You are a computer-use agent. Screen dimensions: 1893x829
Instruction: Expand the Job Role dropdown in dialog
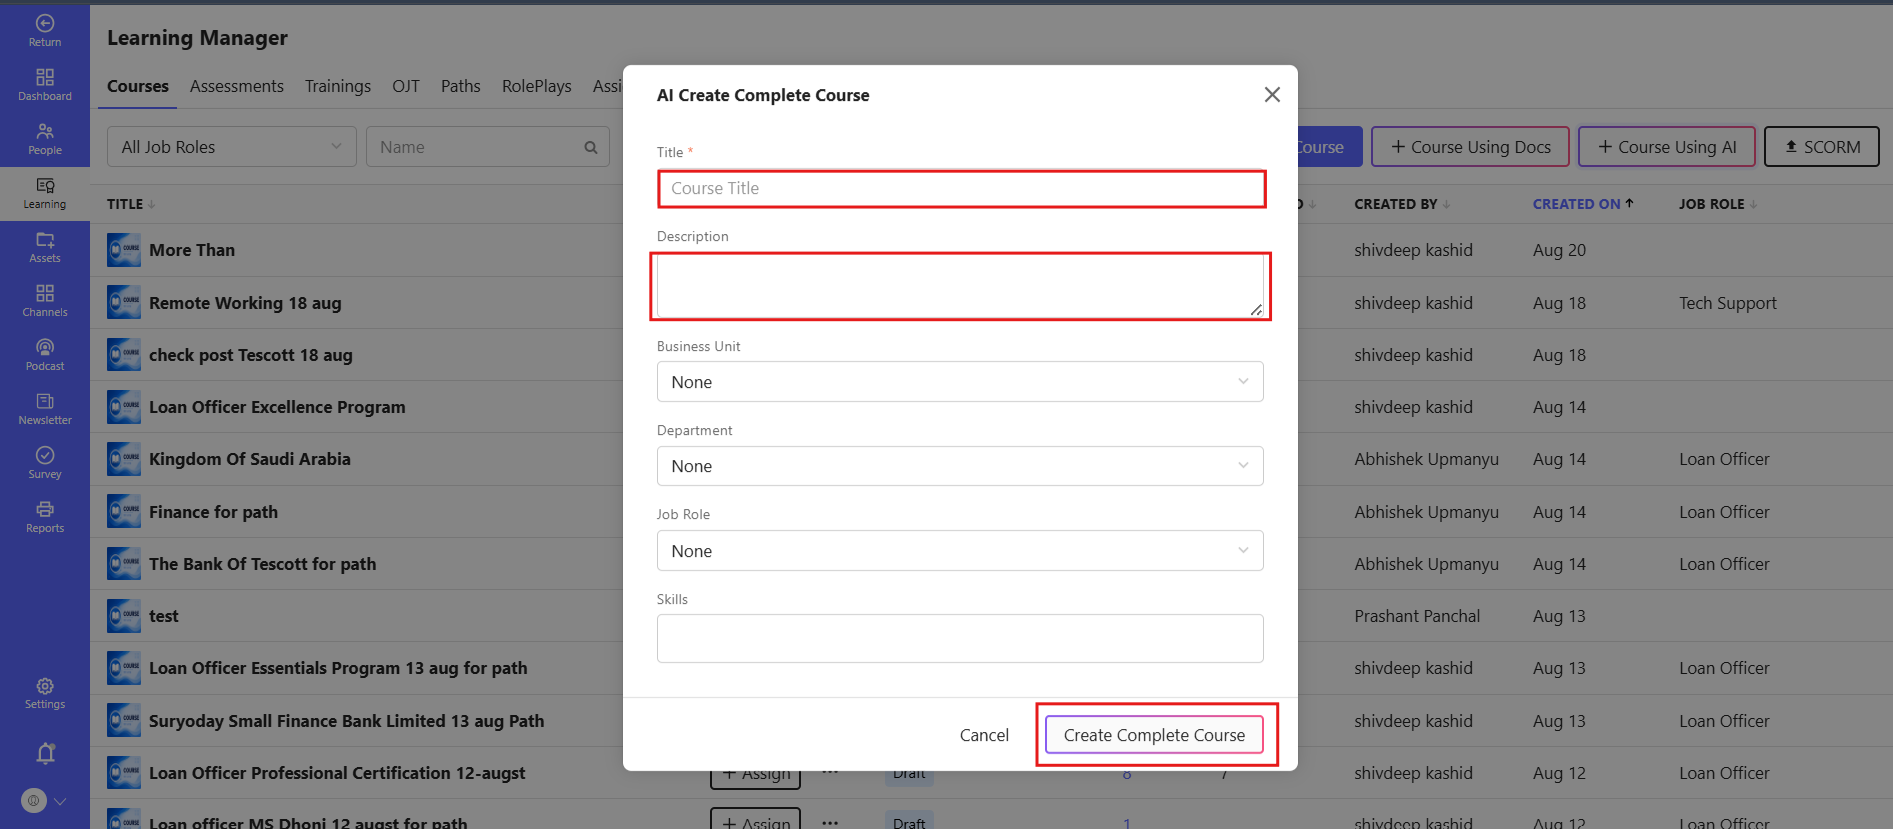pyautogui.click(x=960, y=551)
